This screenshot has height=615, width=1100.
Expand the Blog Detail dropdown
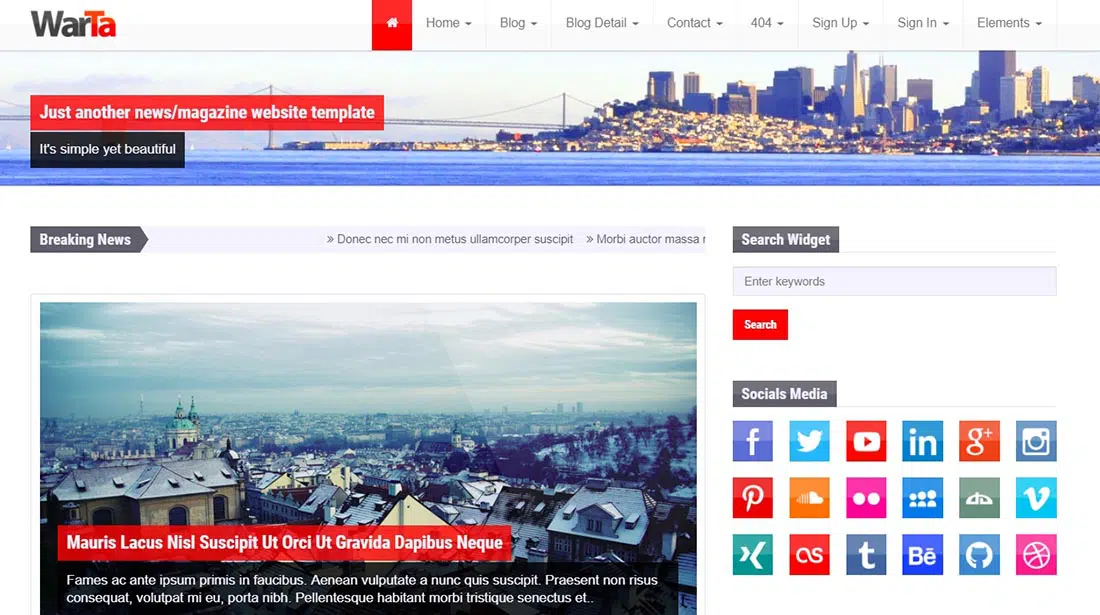point(602,23)
